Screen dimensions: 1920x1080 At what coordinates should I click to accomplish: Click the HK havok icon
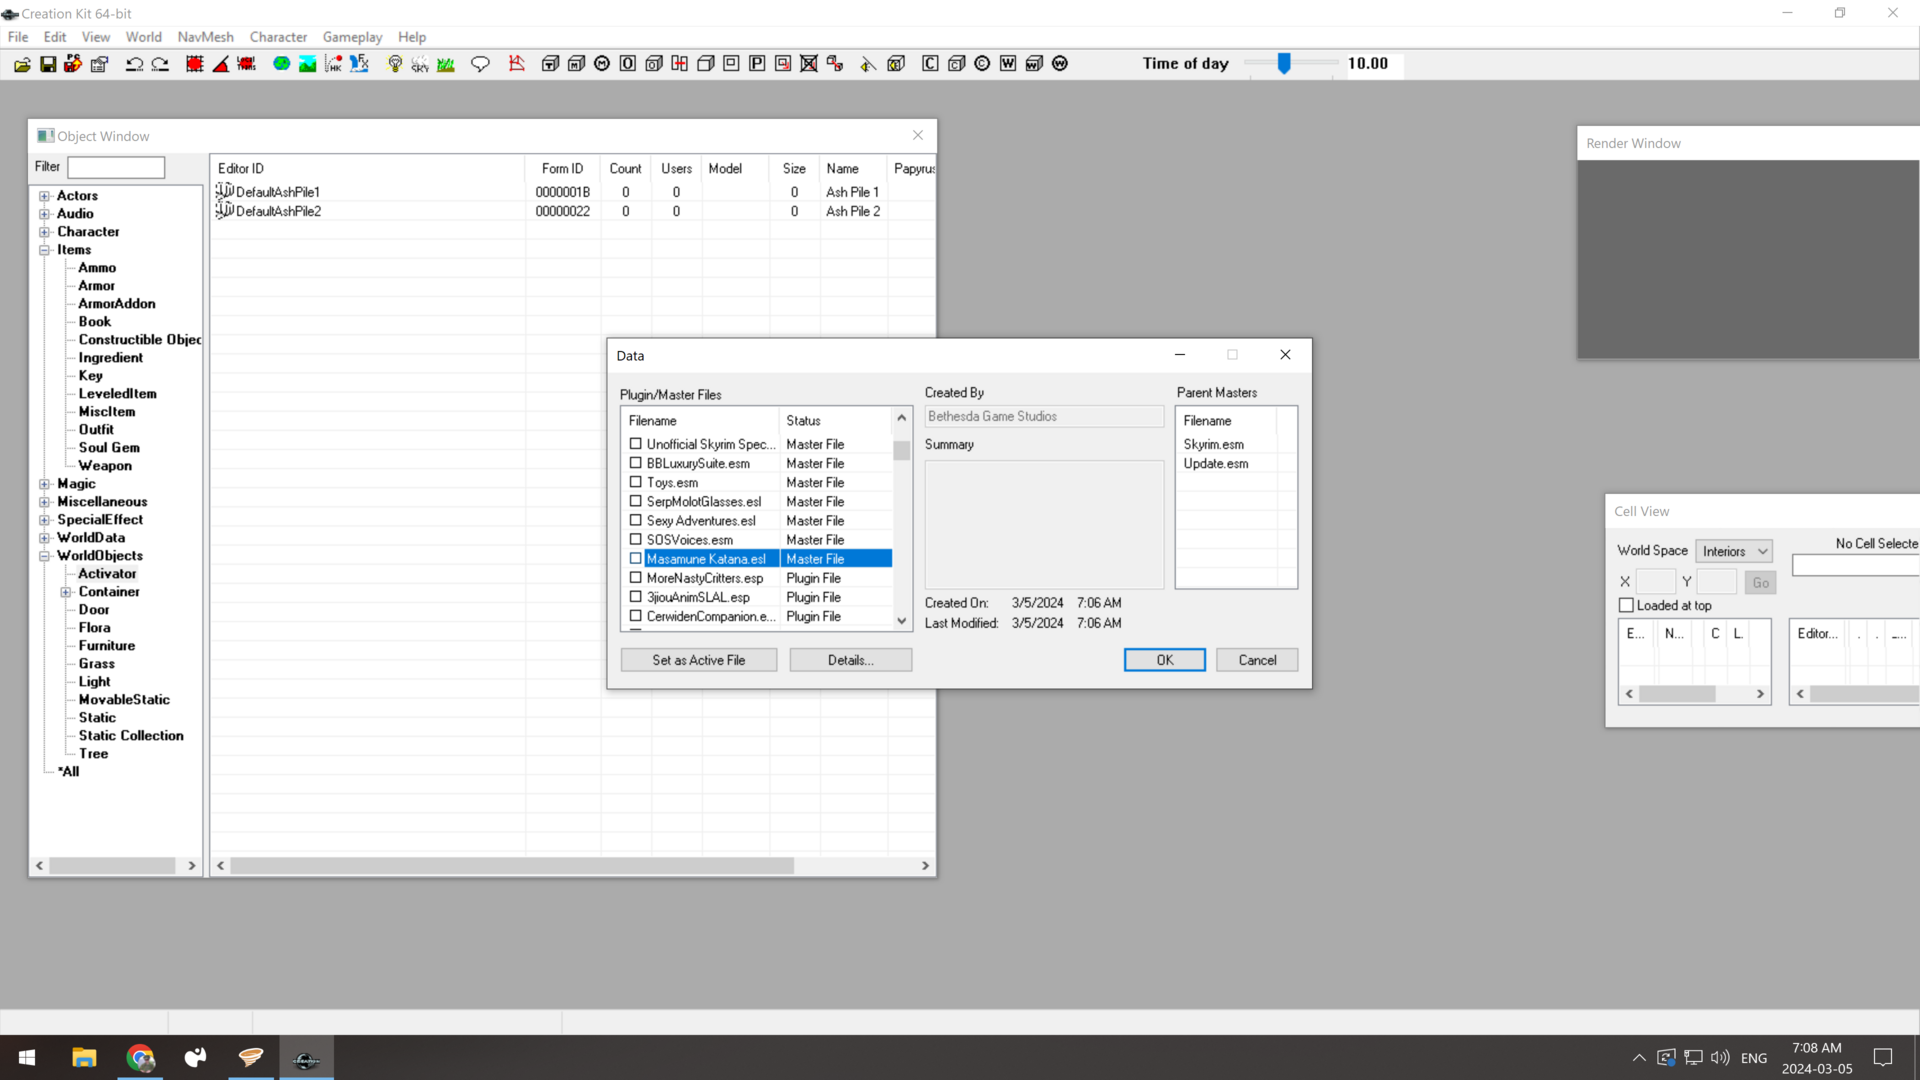pos(334,64)
